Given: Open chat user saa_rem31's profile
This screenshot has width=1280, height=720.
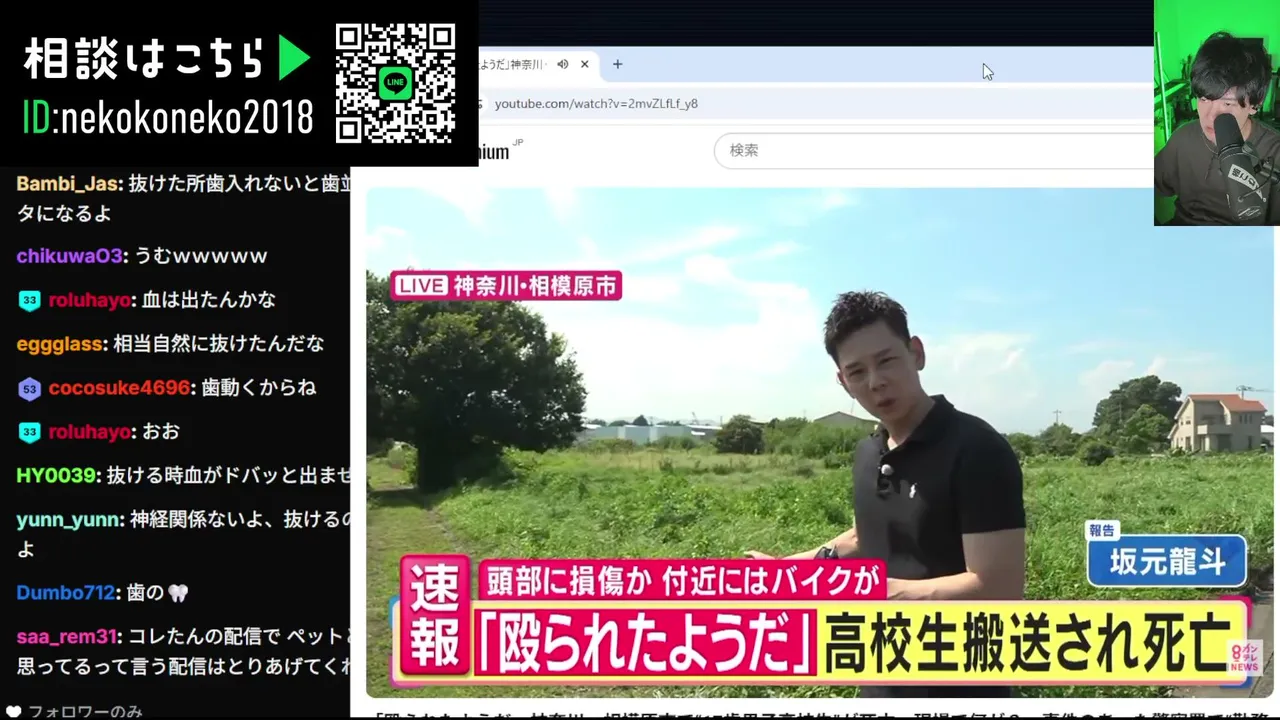Looking at the screenshot, I should (x=66, y=637).
